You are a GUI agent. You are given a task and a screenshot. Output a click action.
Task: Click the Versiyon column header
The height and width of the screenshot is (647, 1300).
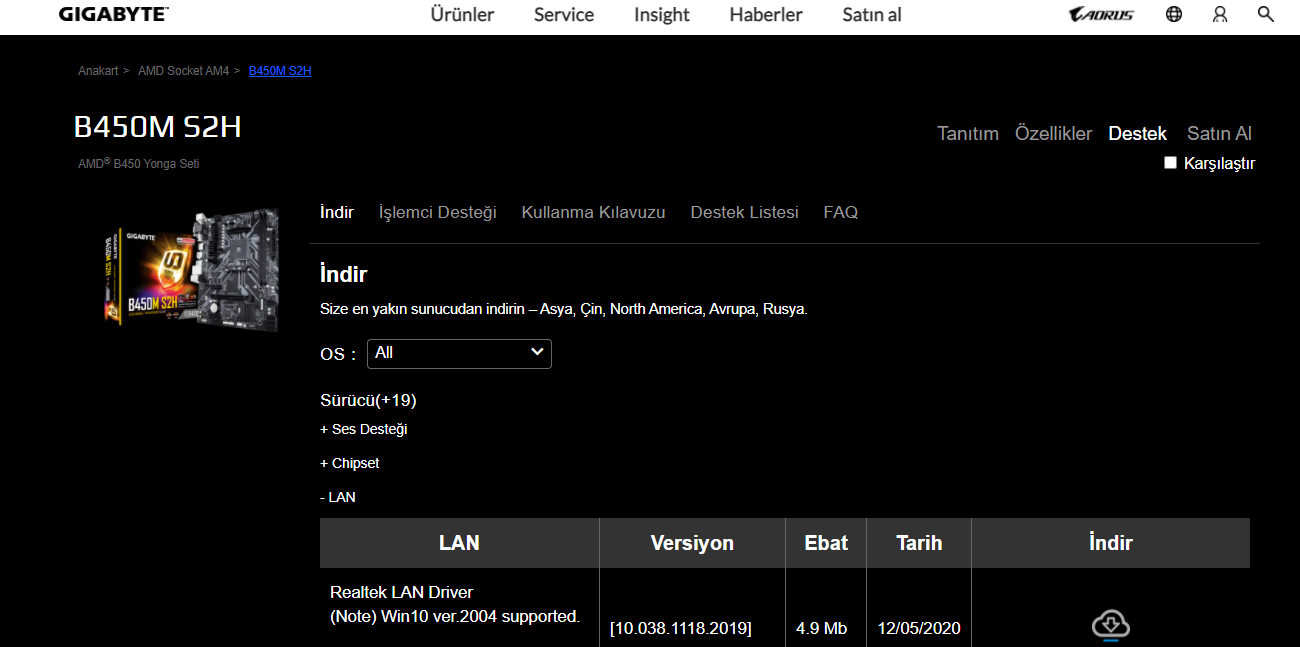pyautogui.click(x=692, y=543)
